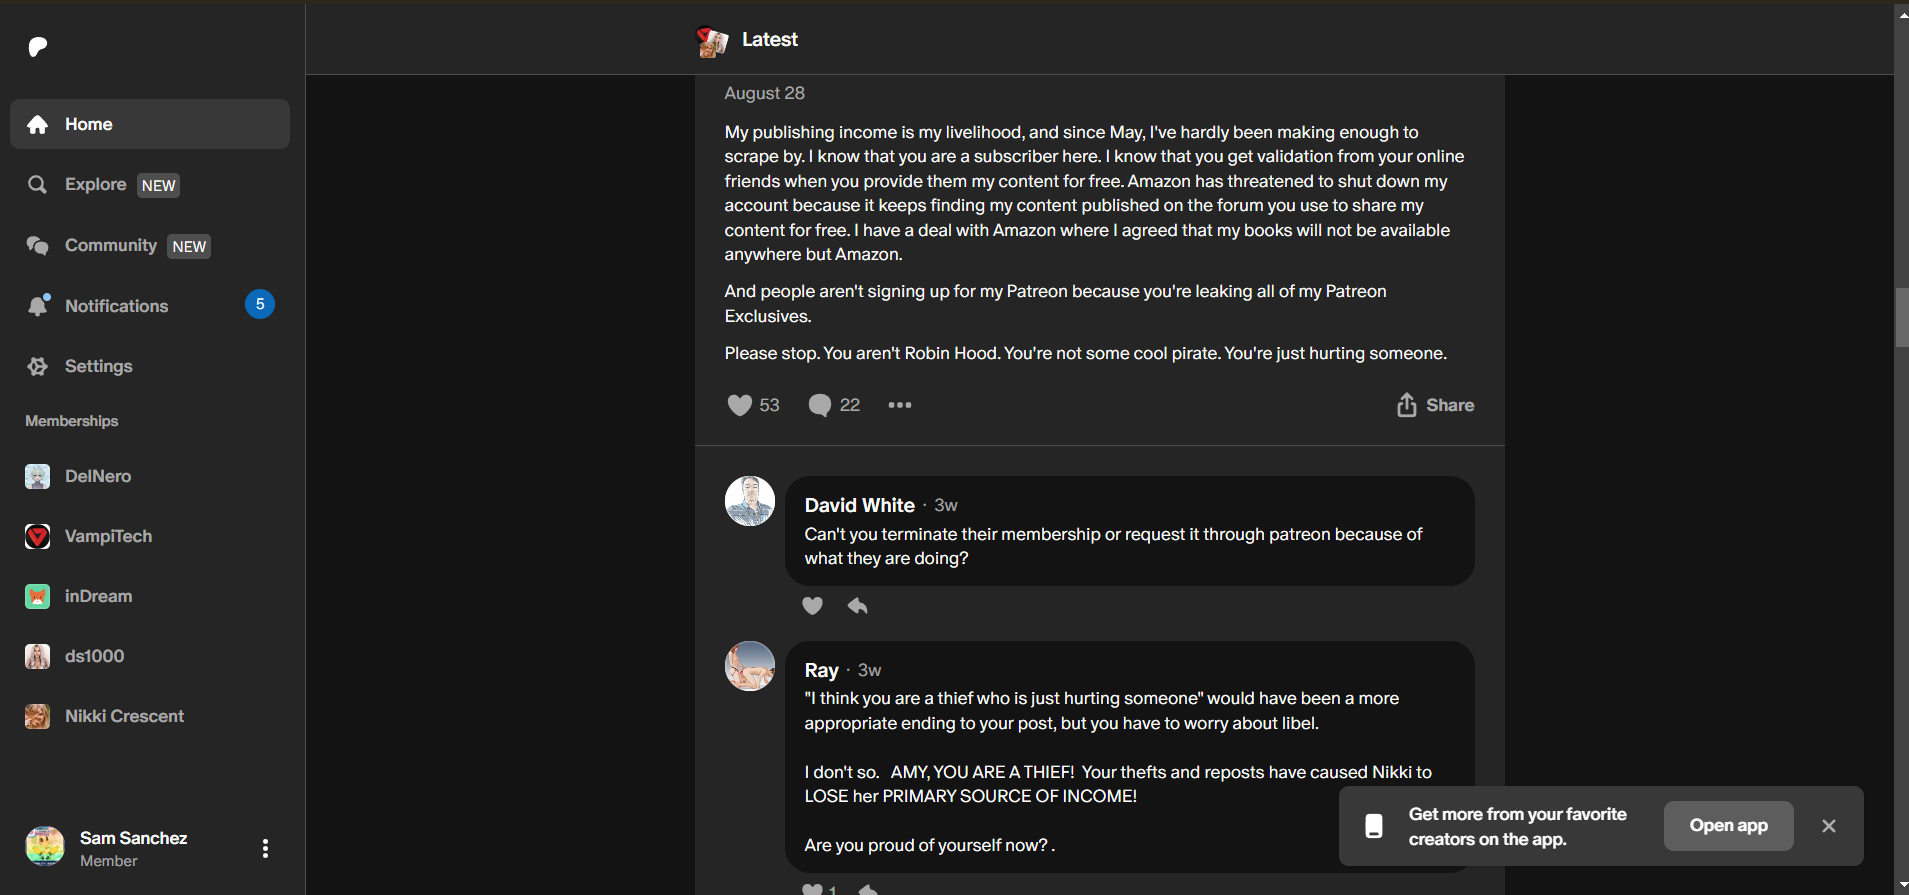Click David White's profile avatar
Image resolution: width=1909 pixels, height=895 pixels.
[x=750, y=501]
